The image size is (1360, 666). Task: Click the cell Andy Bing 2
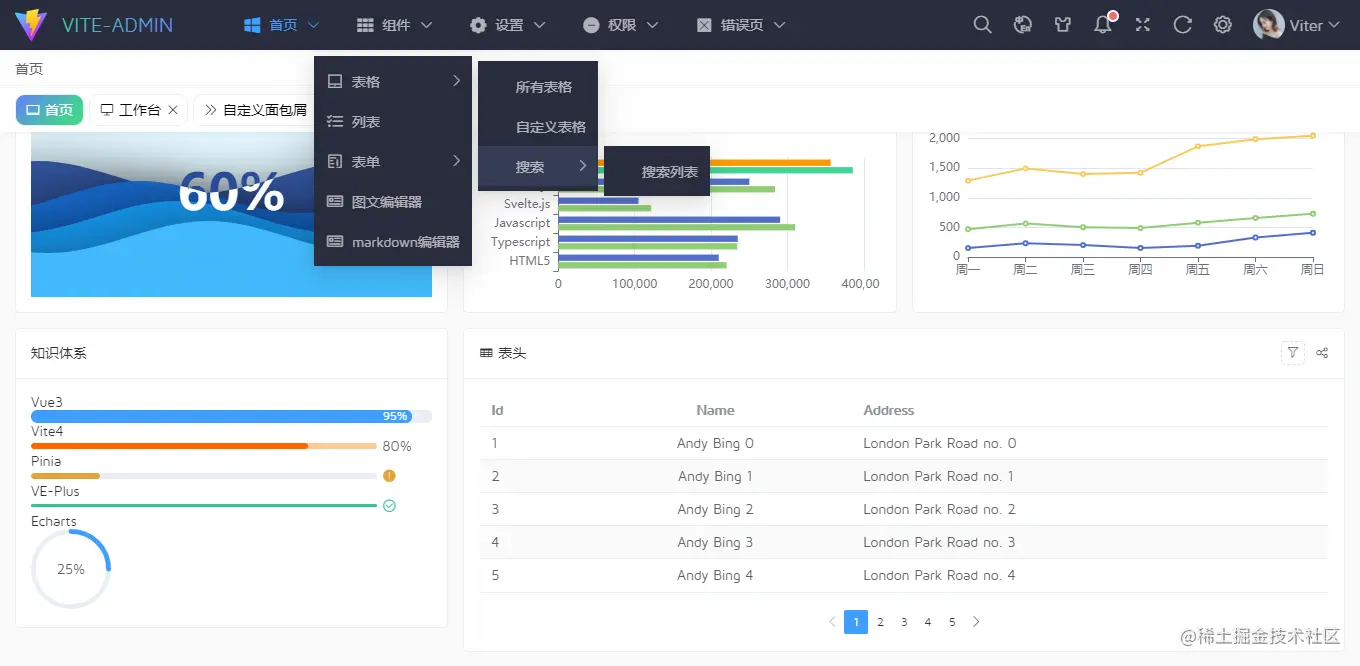715,509
